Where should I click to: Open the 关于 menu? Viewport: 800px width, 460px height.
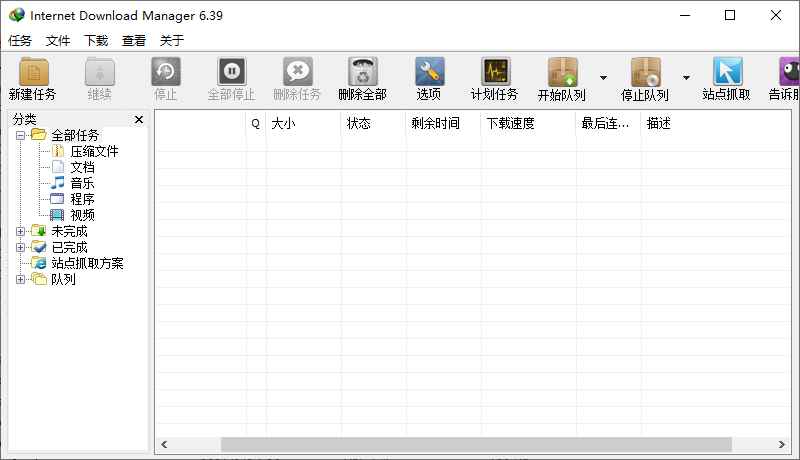click(172, 40)
